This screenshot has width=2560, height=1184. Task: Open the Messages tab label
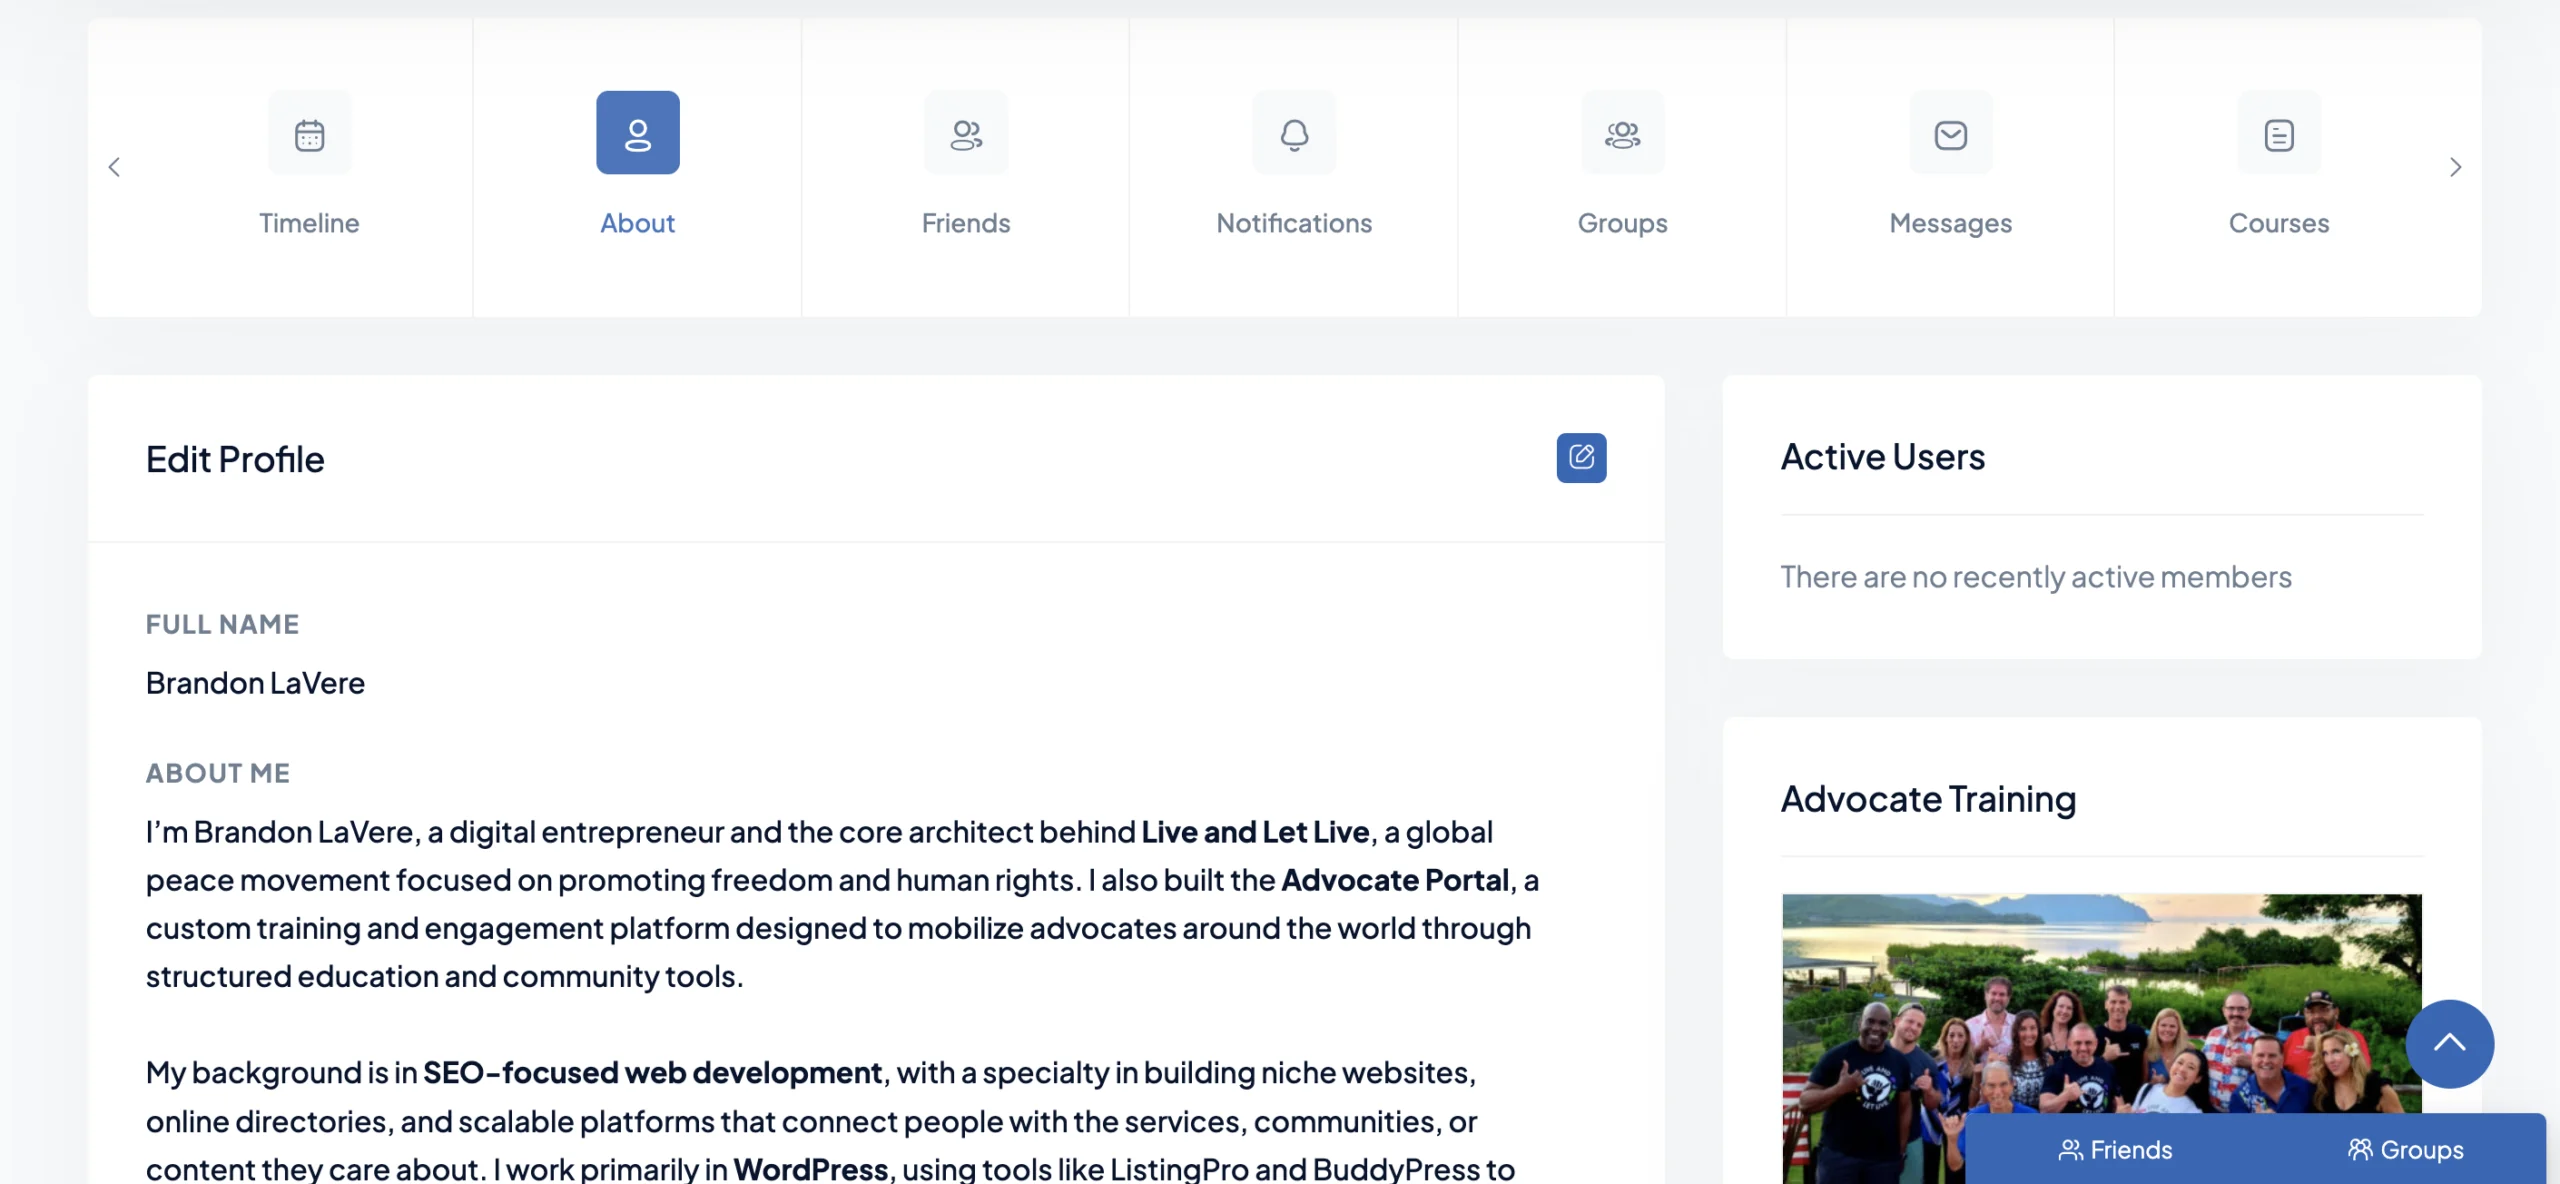click(x=1950, y=223)
